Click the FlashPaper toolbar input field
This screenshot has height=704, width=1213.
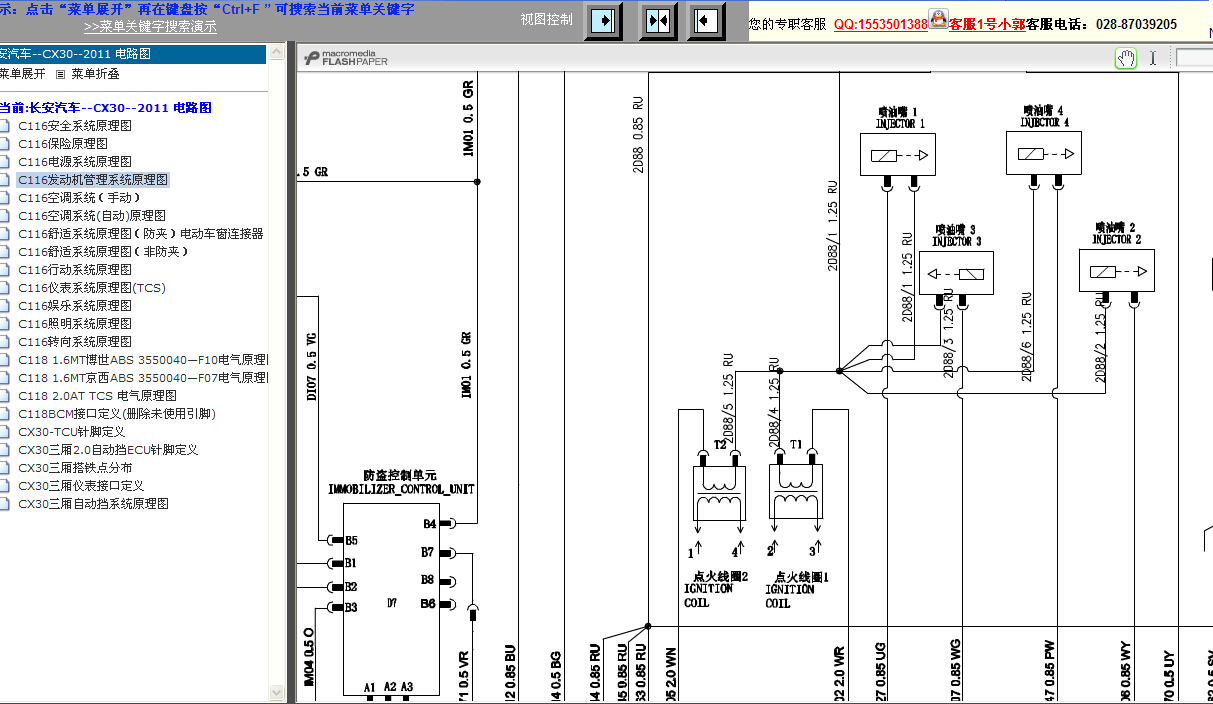[x=1194, y=58]
